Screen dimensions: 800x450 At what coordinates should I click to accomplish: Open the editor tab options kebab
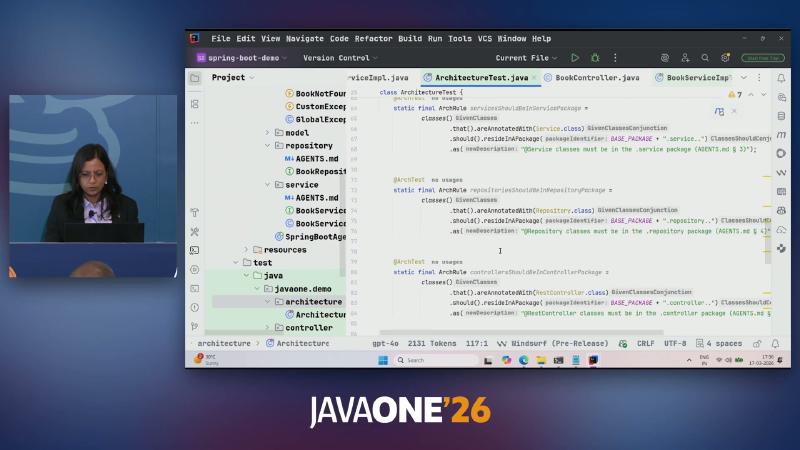click(759, 78)
